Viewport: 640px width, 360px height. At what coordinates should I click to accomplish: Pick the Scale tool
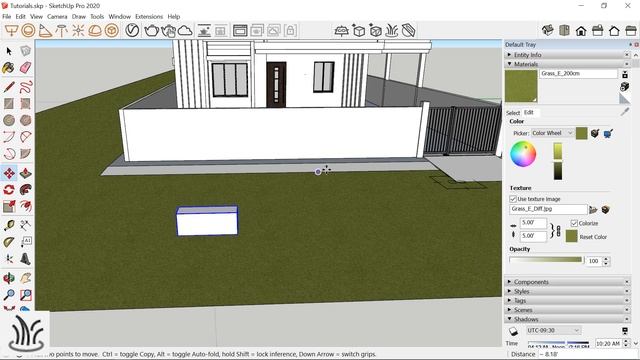pyautogui.click(x=9, y=206)
